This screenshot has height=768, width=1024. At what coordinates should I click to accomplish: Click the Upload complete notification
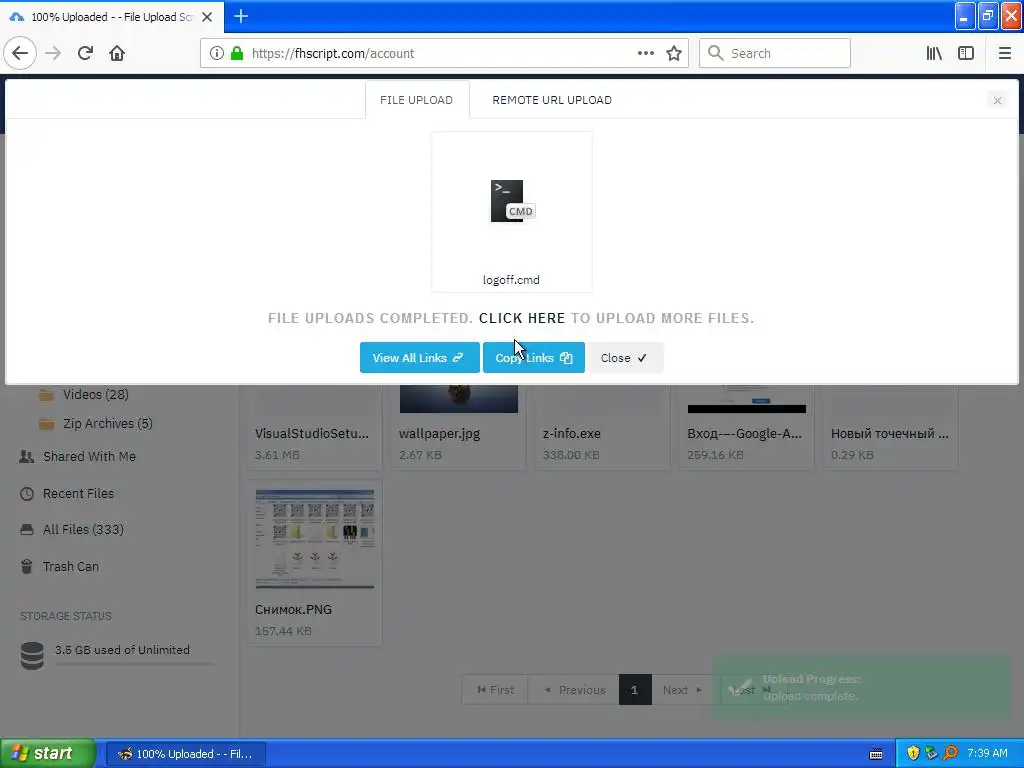click(863, 688)
